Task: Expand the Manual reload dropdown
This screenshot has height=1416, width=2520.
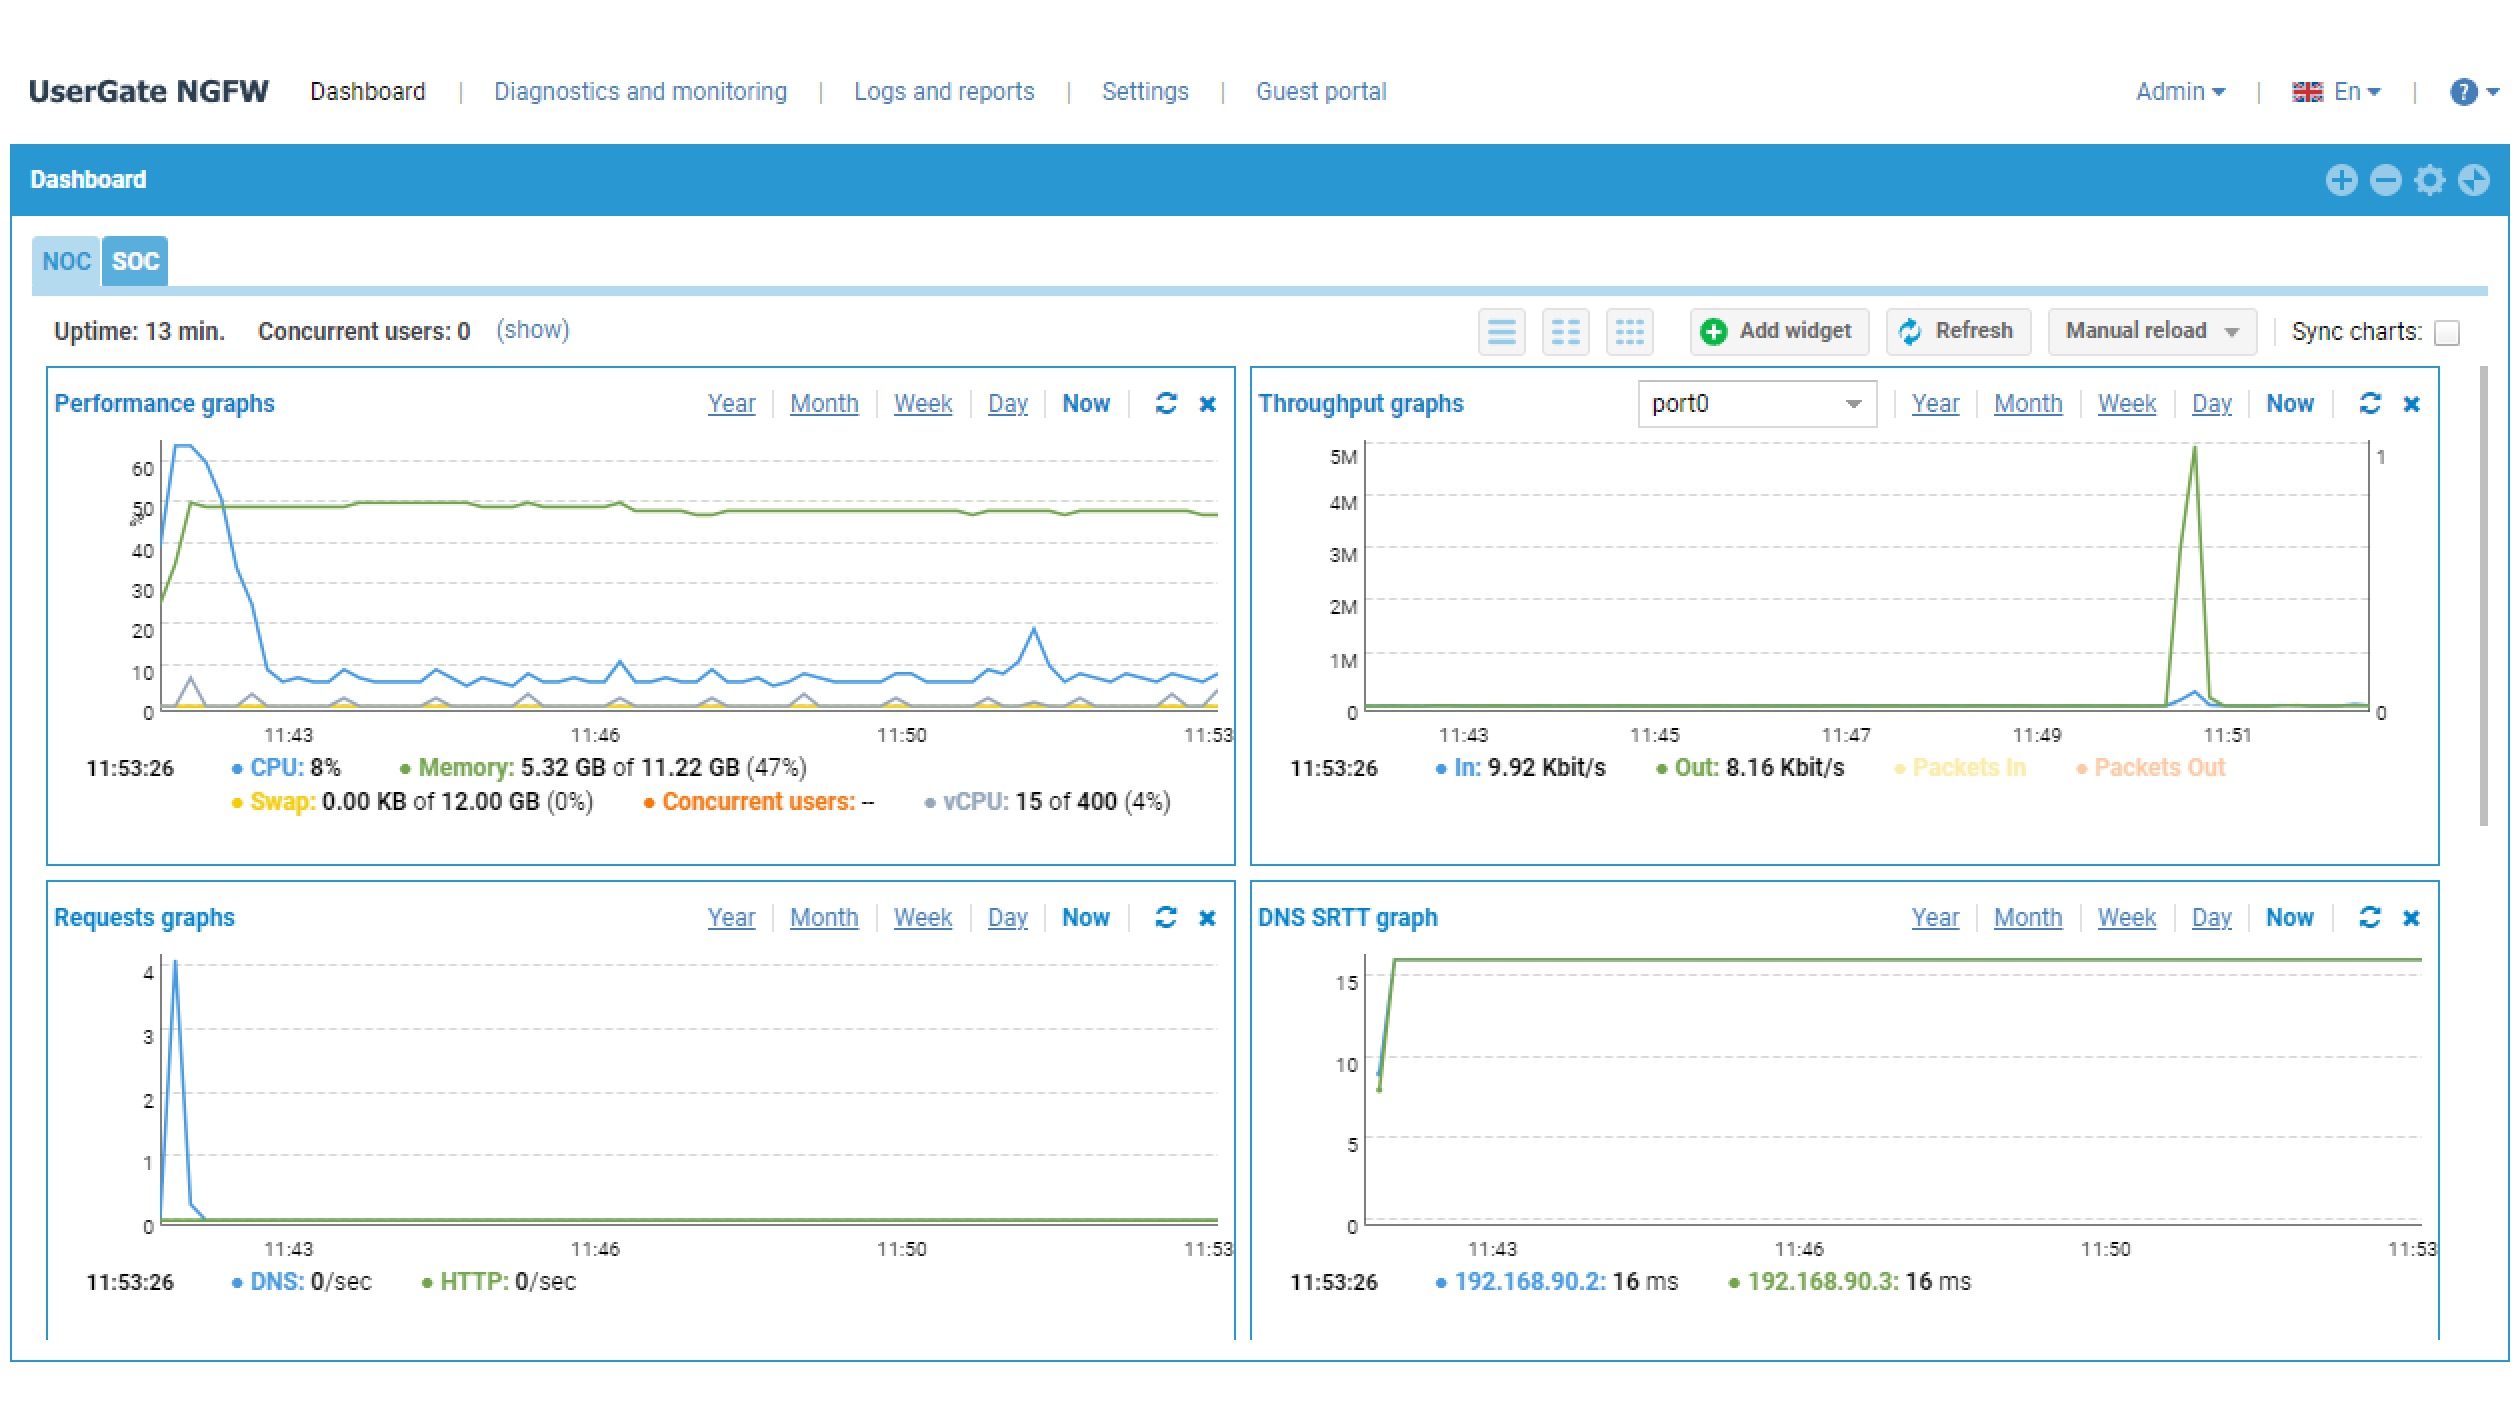Action: pos(2151,332)
